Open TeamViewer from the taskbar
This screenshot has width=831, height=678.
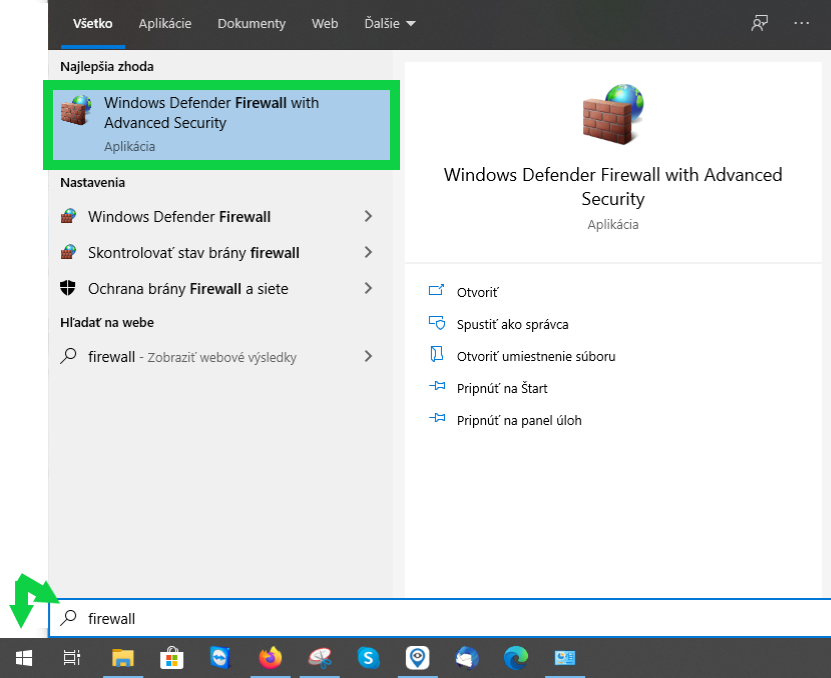pos(220,658)
